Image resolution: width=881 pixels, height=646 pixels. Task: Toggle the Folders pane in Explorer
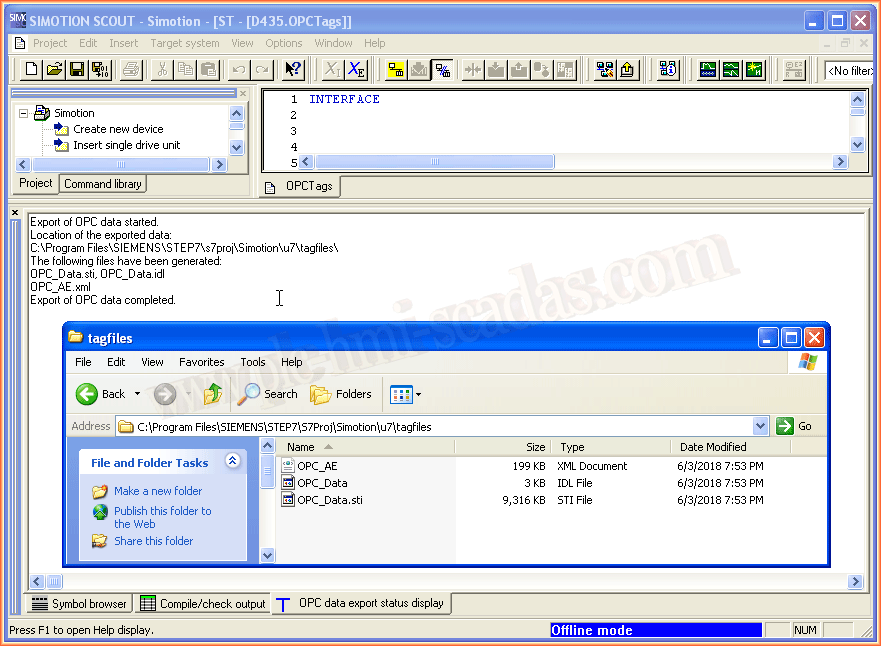click(x=341, y=394)
